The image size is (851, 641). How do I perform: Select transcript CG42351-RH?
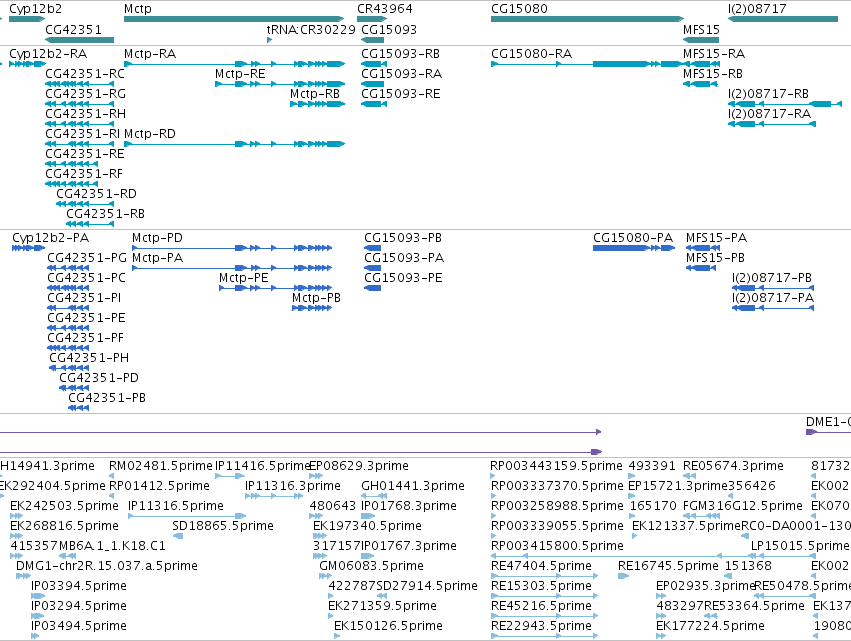pyautogui.click(x=85, y=114)
